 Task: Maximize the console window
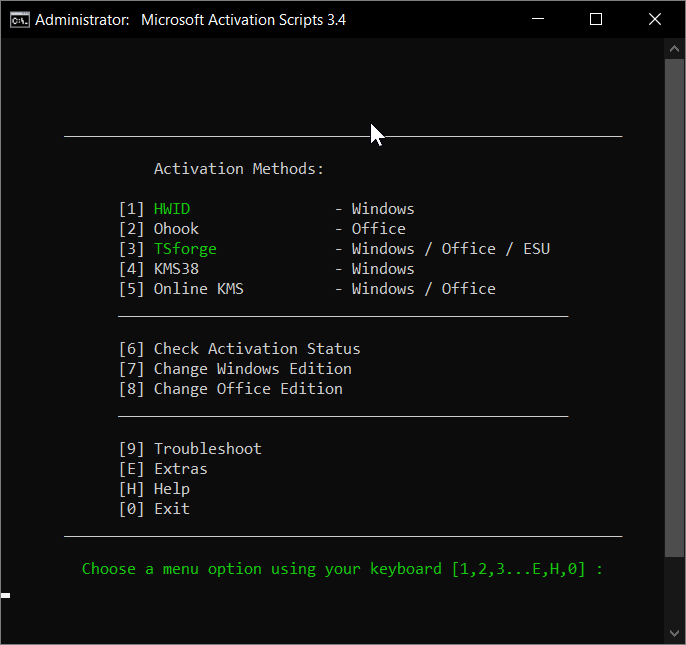[596, 19]
